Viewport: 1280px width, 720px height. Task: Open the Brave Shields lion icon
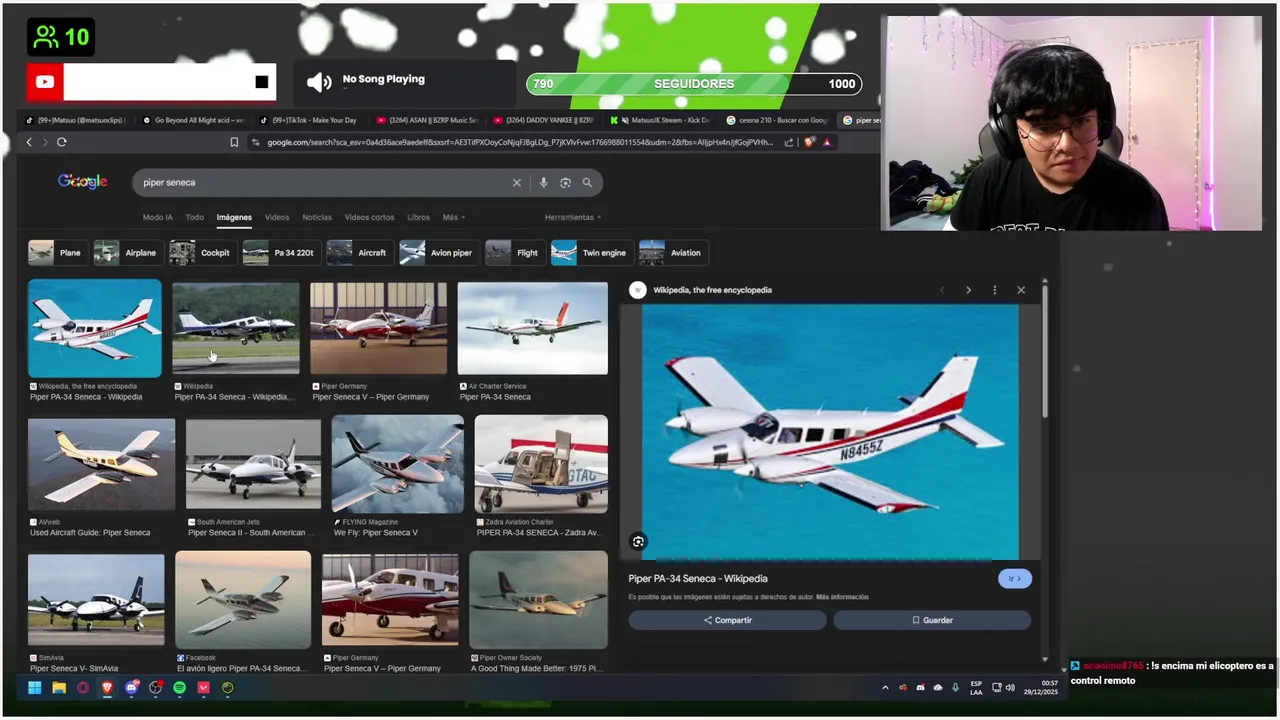[x=809, y=142]
